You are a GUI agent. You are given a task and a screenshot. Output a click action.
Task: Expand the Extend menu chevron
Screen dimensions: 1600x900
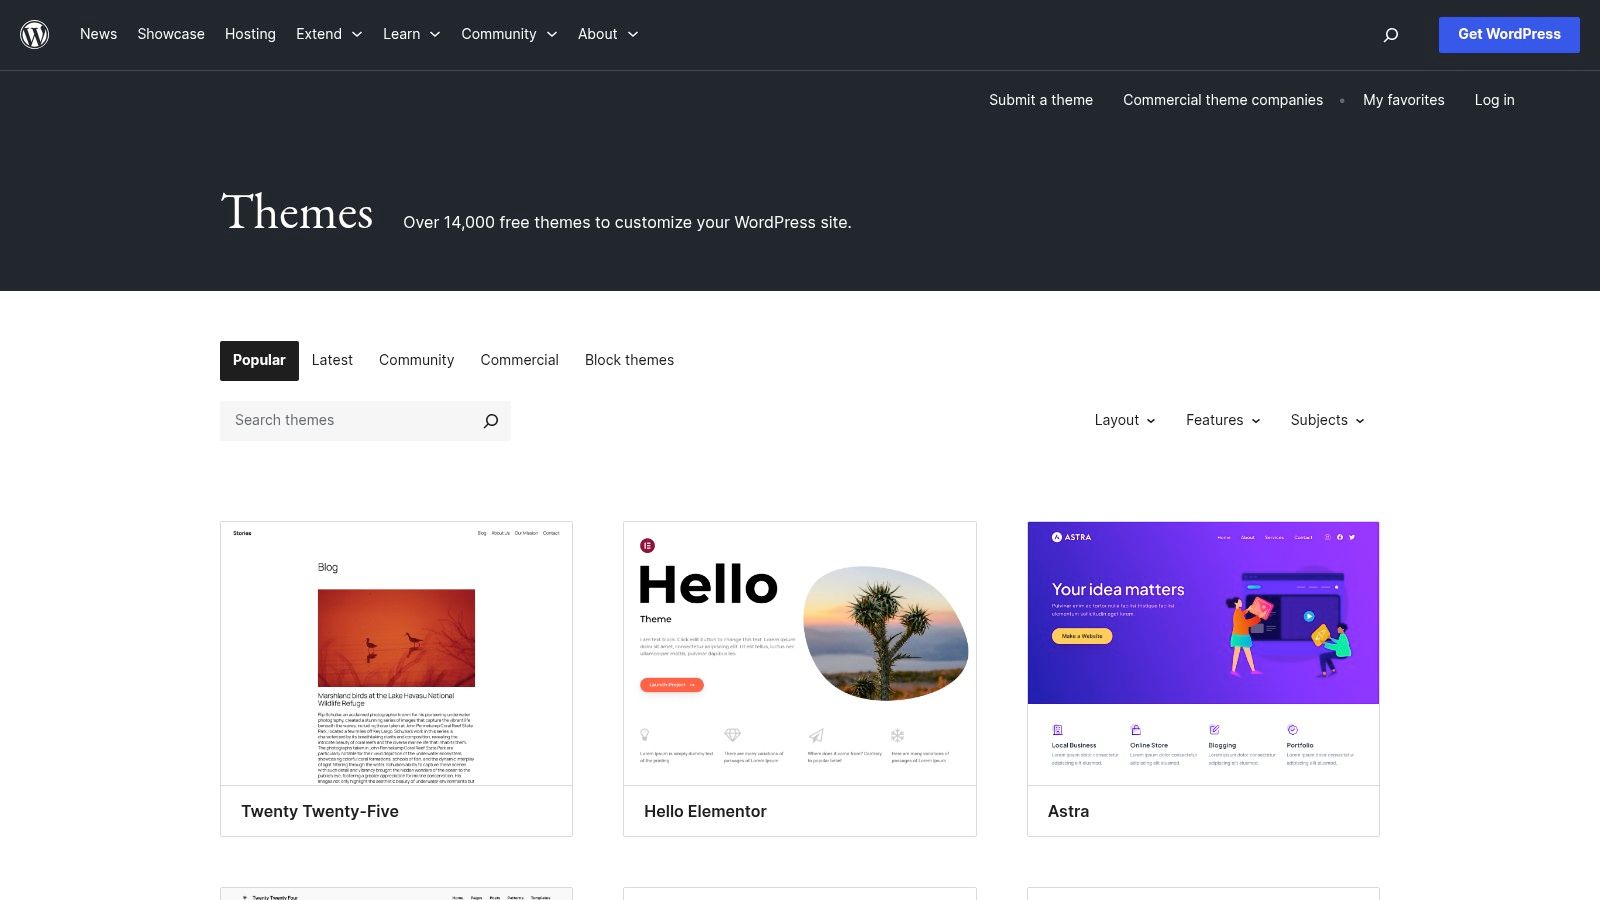pyautogui.click(x=355, y=34)
